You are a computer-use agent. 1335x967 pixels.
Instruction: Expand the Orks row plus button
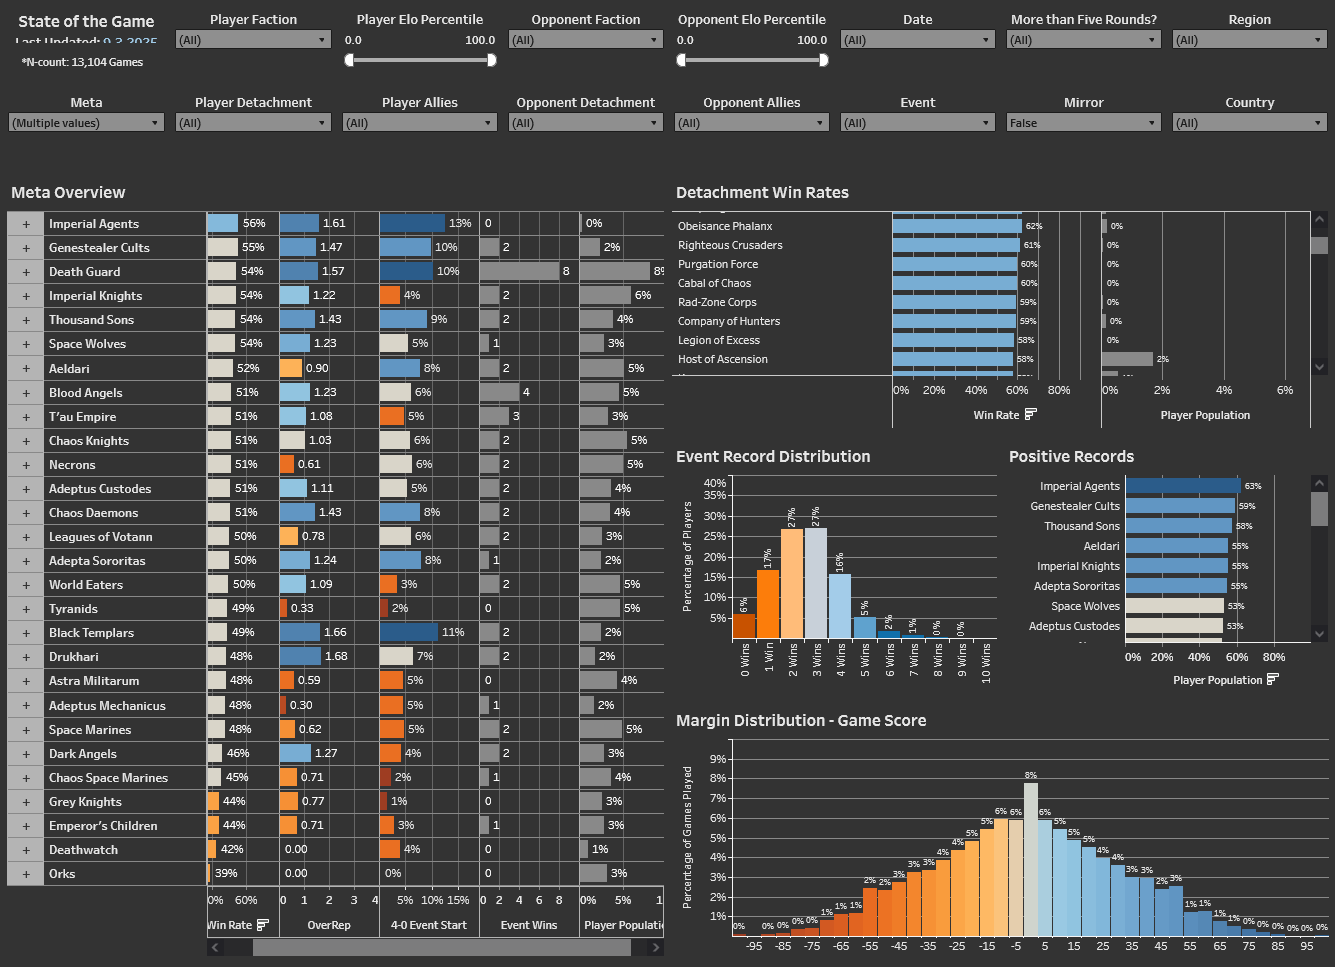coord(26,874)
